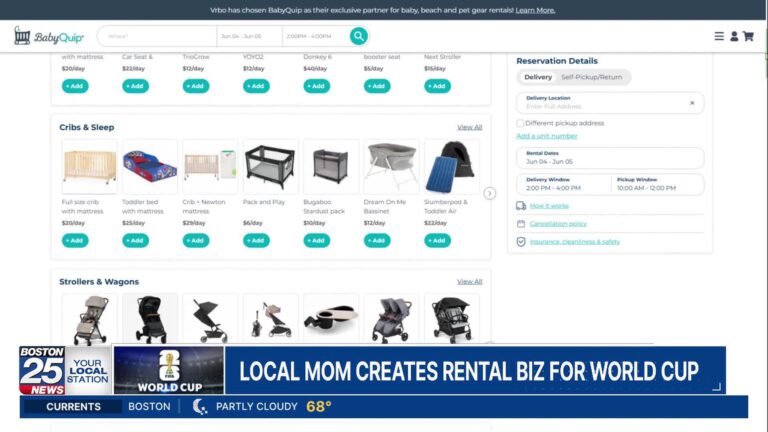Open the How it works link
This screenshot has height=432, width=768.
549,206
